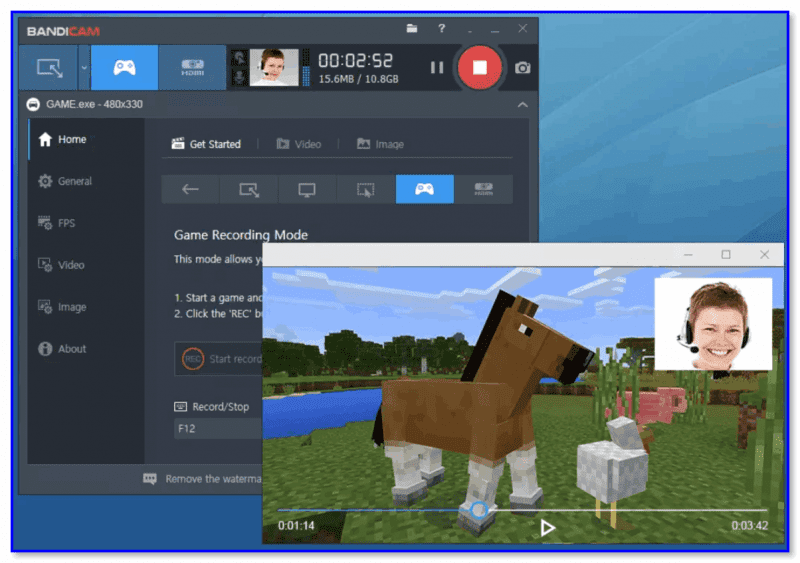Collapse the Bandicam panel with chevron

pos(522,105)
